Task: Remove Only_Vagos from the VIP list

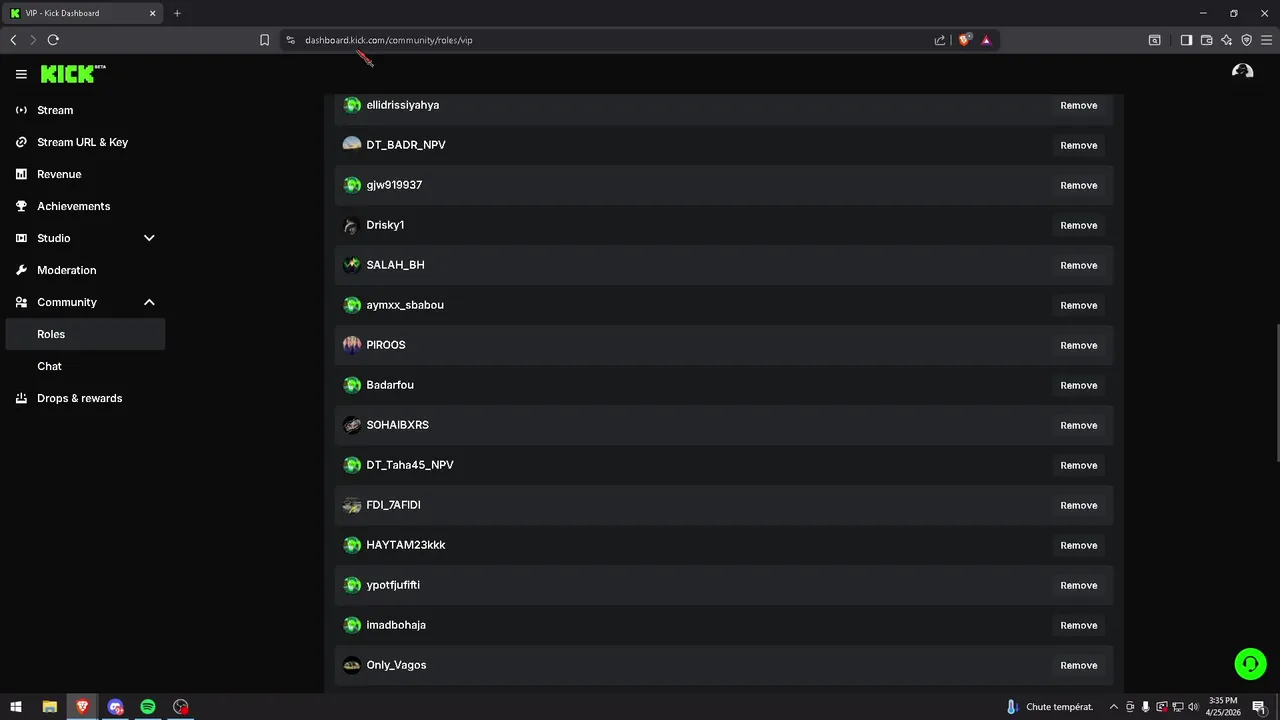Action: (x=1078, y=665)
